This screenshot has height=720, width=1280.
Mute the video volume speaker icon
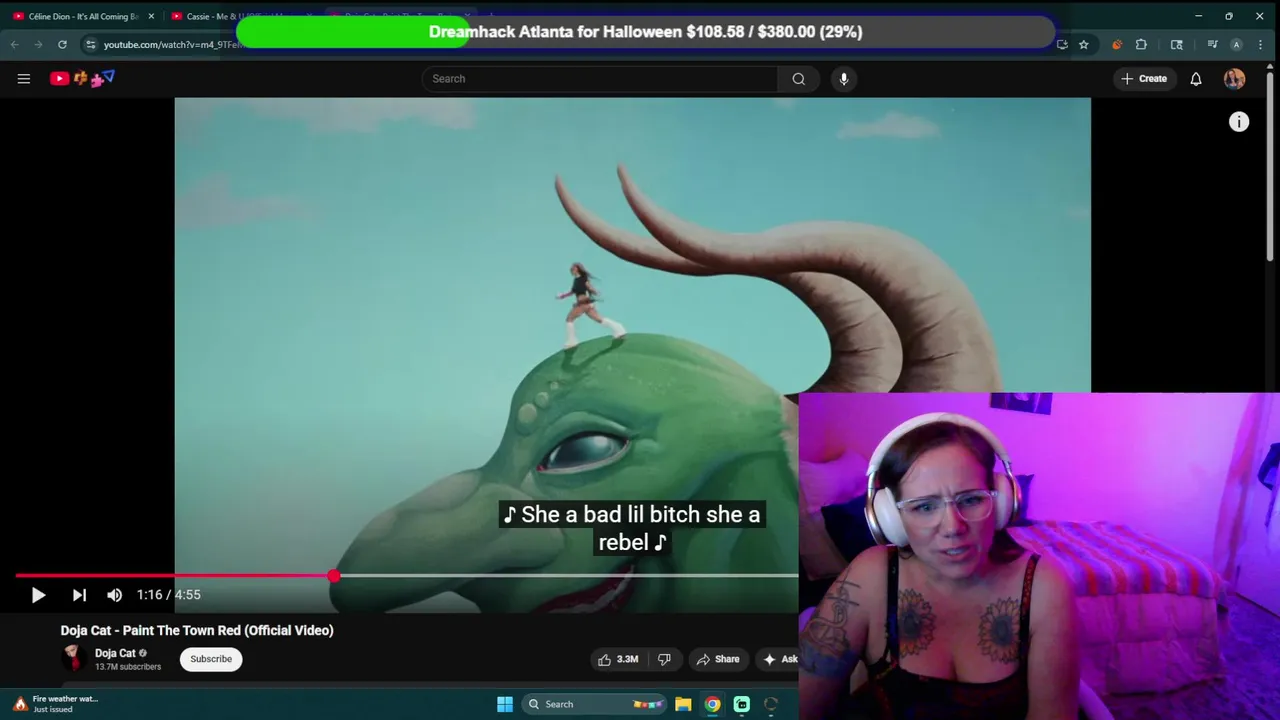[115, 595]
